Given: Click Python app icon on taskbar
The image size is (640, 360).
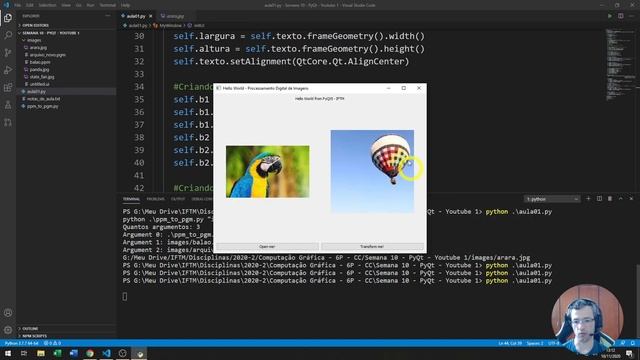Looking at the screenshot, I should click(x=140, y=353).
